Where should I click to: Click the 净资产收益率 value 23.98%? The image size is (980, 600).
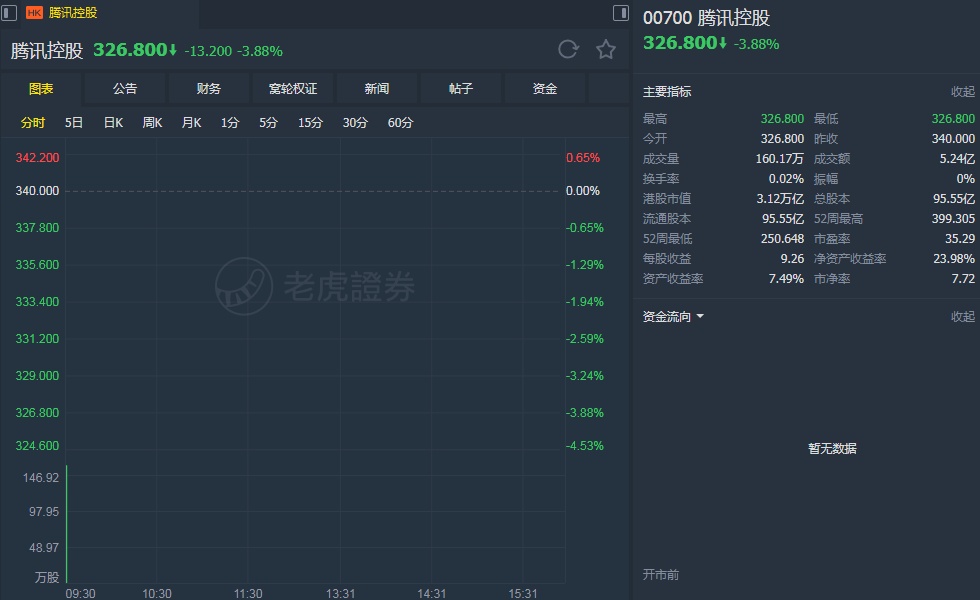pos(954,259)
